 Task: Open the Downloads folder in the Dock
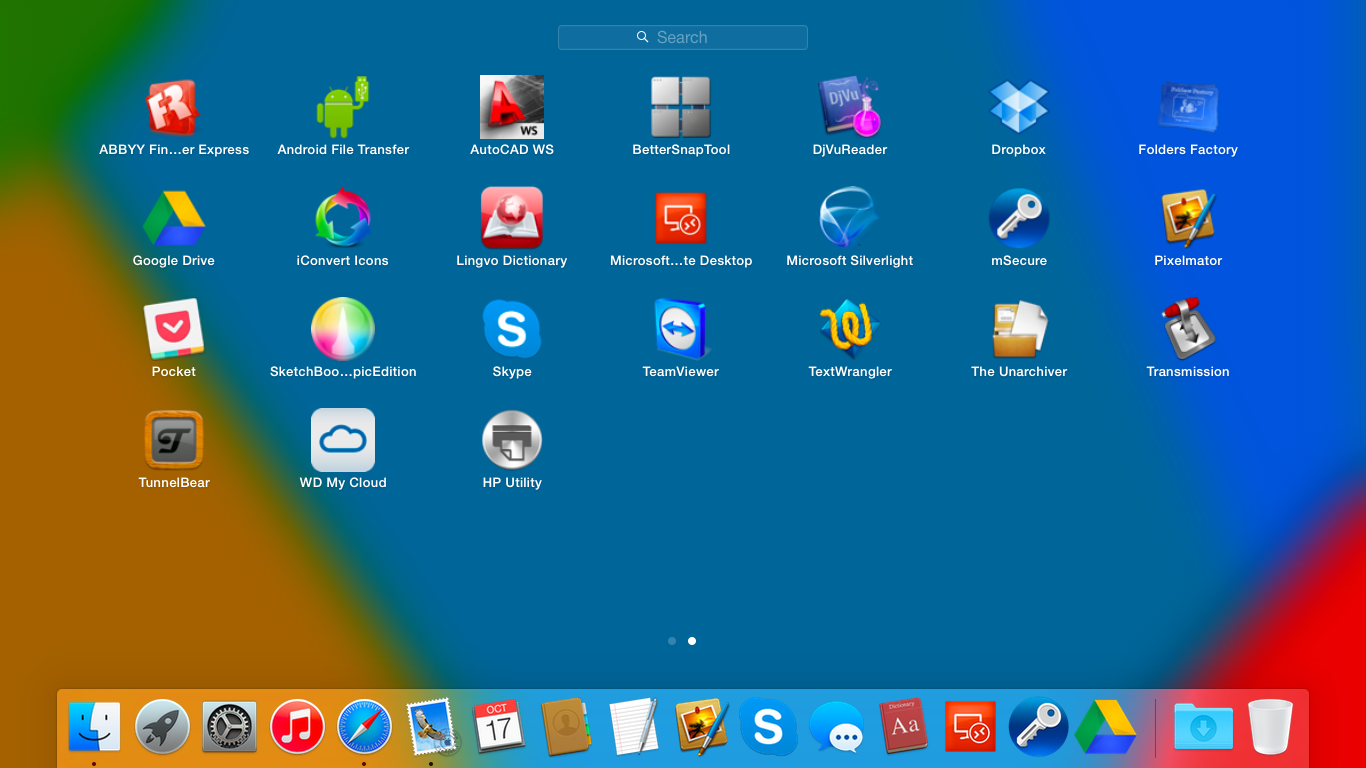coord(1203,726)
